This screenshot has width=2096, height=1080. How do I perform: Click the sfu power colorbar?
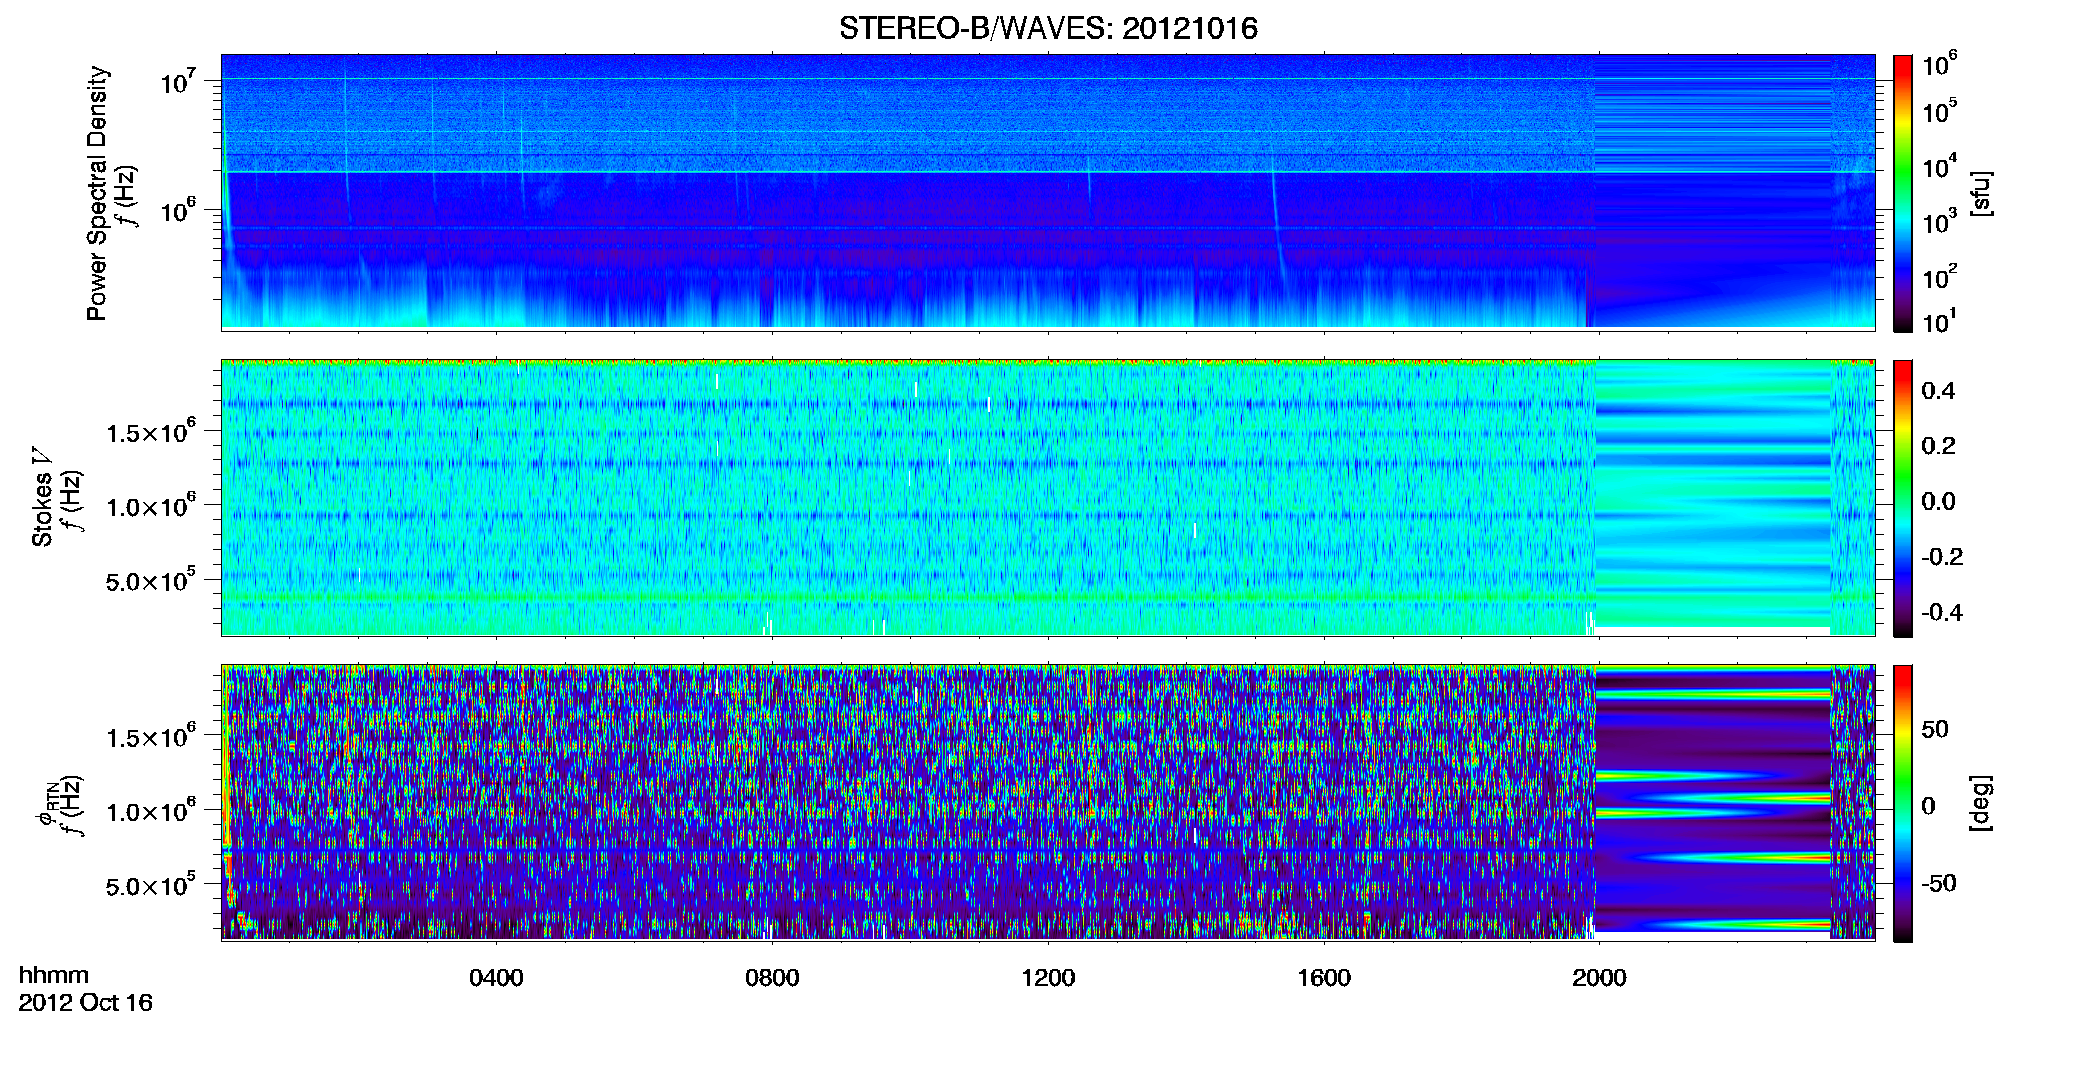(1903, 193)
